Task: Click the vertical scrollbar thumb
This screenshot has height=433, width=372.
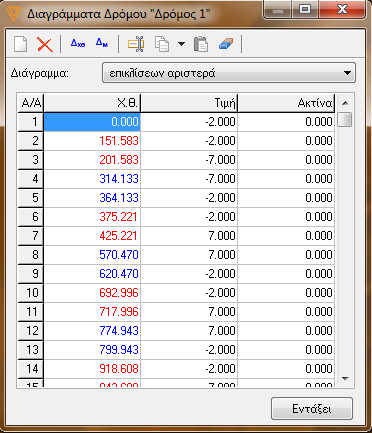Action: pos(345,120)
